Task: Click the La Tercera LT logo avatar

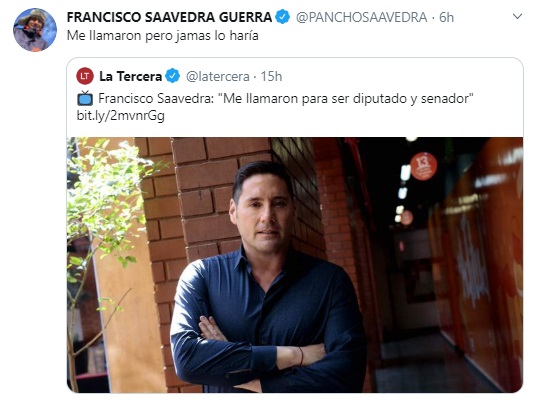Action: point(85,76)
